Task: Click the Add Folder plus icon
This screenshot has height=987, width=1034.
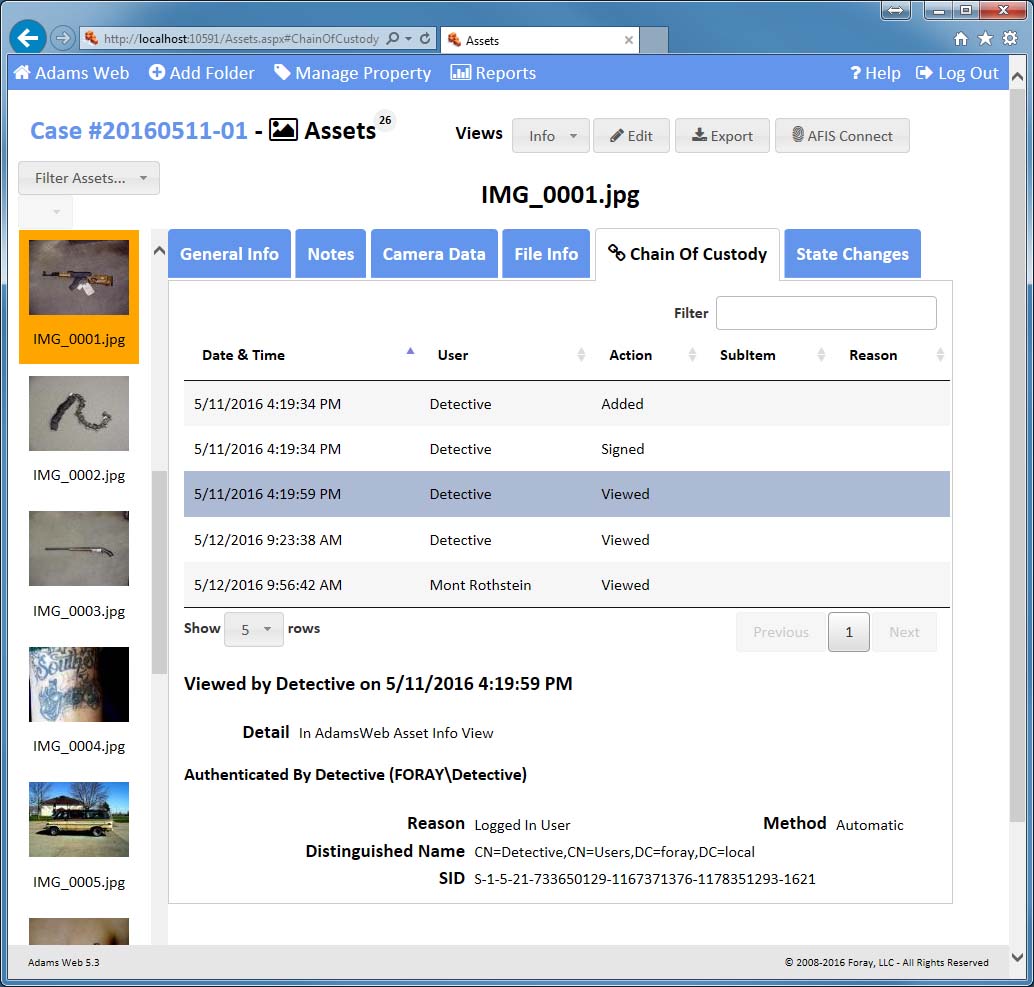Action: [x=157, y=73]
